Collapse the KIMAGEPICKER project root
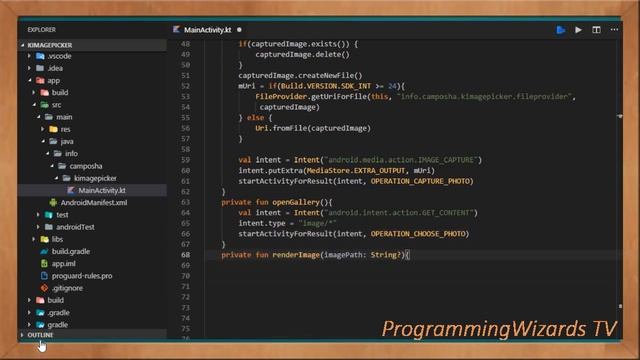Viewport: 640px width, 360px height. click(x=22, y=45)
